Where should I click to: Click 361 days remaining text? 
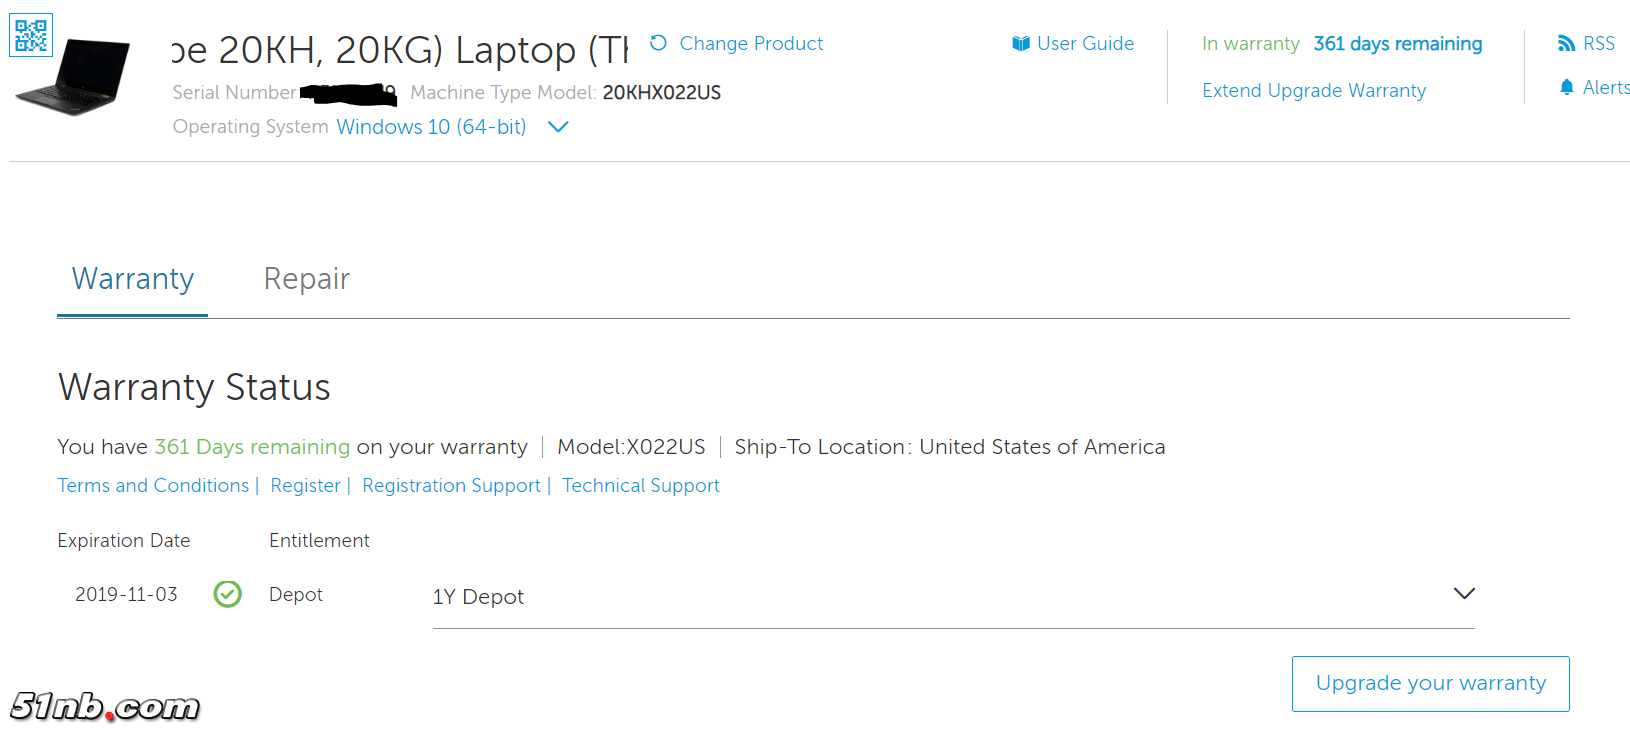1397,43
